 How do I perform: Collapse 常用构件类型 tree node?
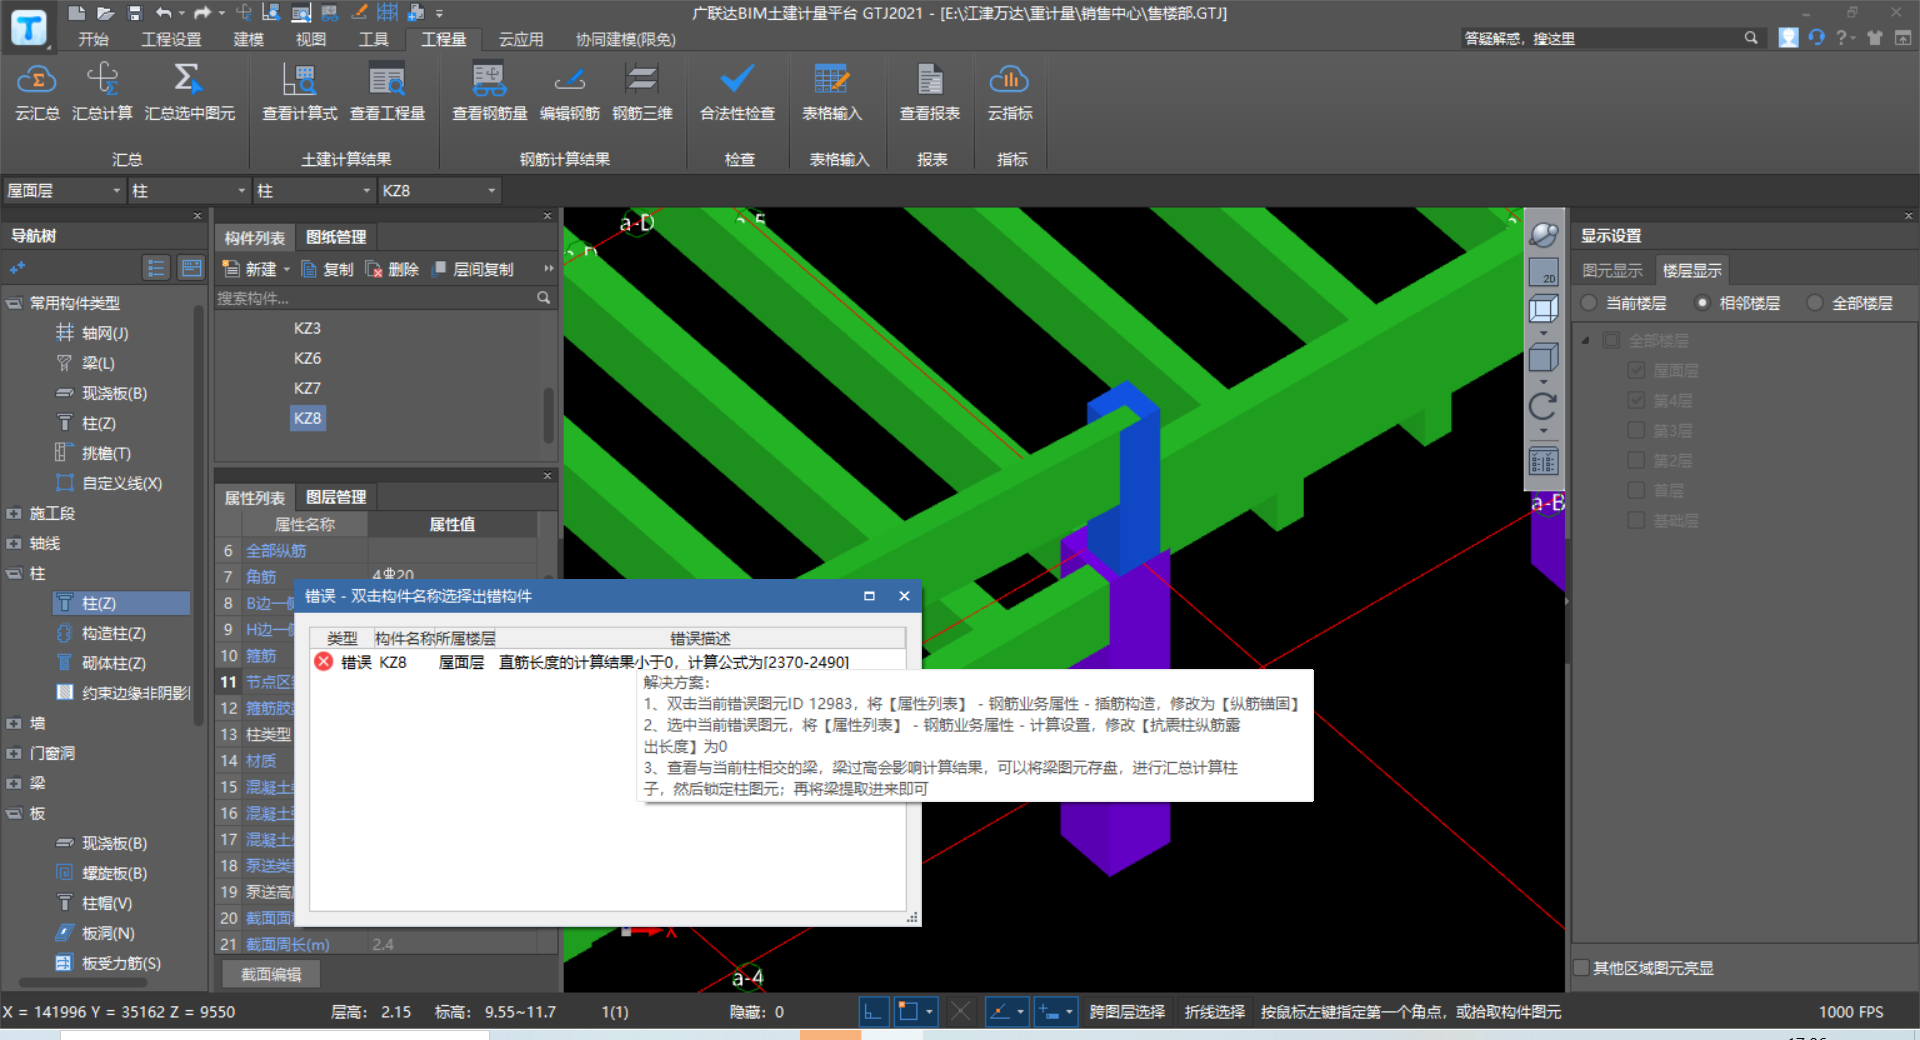pyautogui.click(x=14, y=303)
